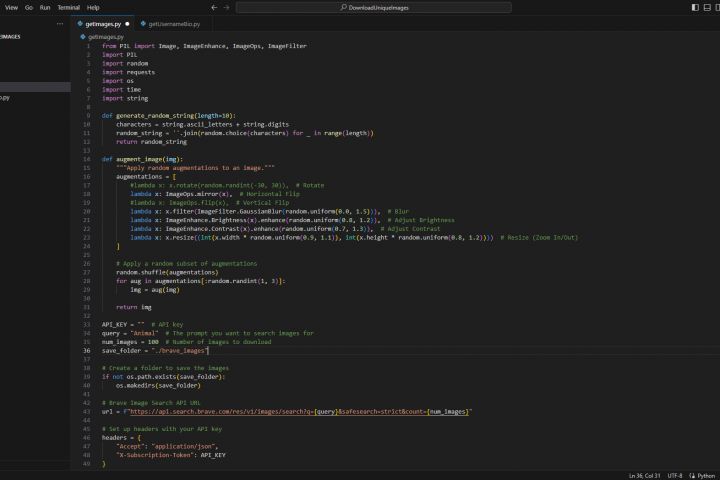Click the 'num_images = 100' line
This screenshot has height=480, width=720.
(x=186, y=342)
